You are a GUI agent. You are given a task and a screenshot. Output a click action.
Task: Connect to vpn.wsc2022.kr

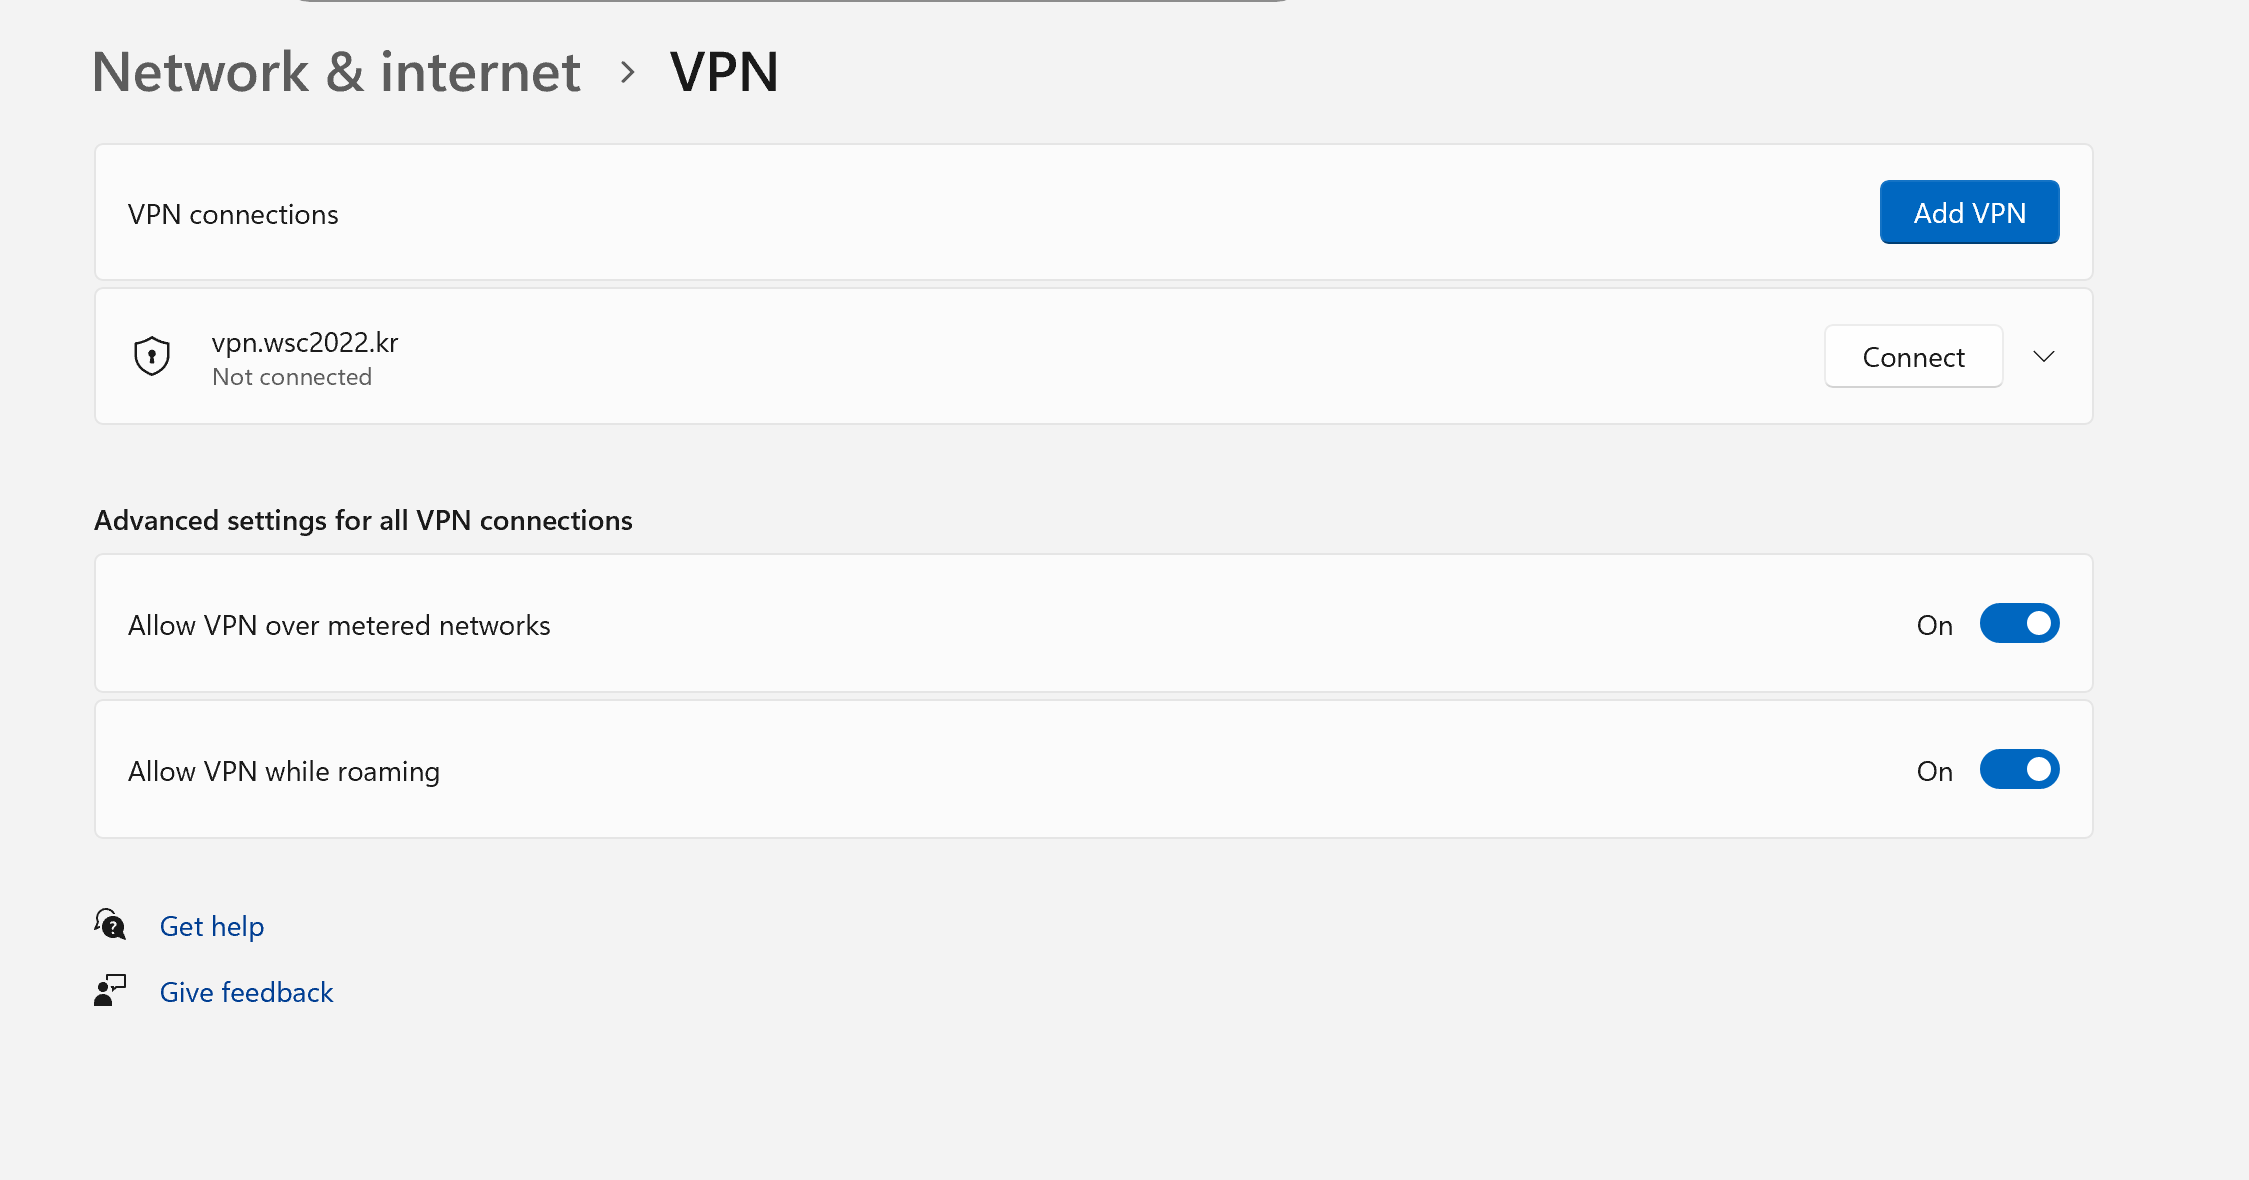[x=1913, y=356]
